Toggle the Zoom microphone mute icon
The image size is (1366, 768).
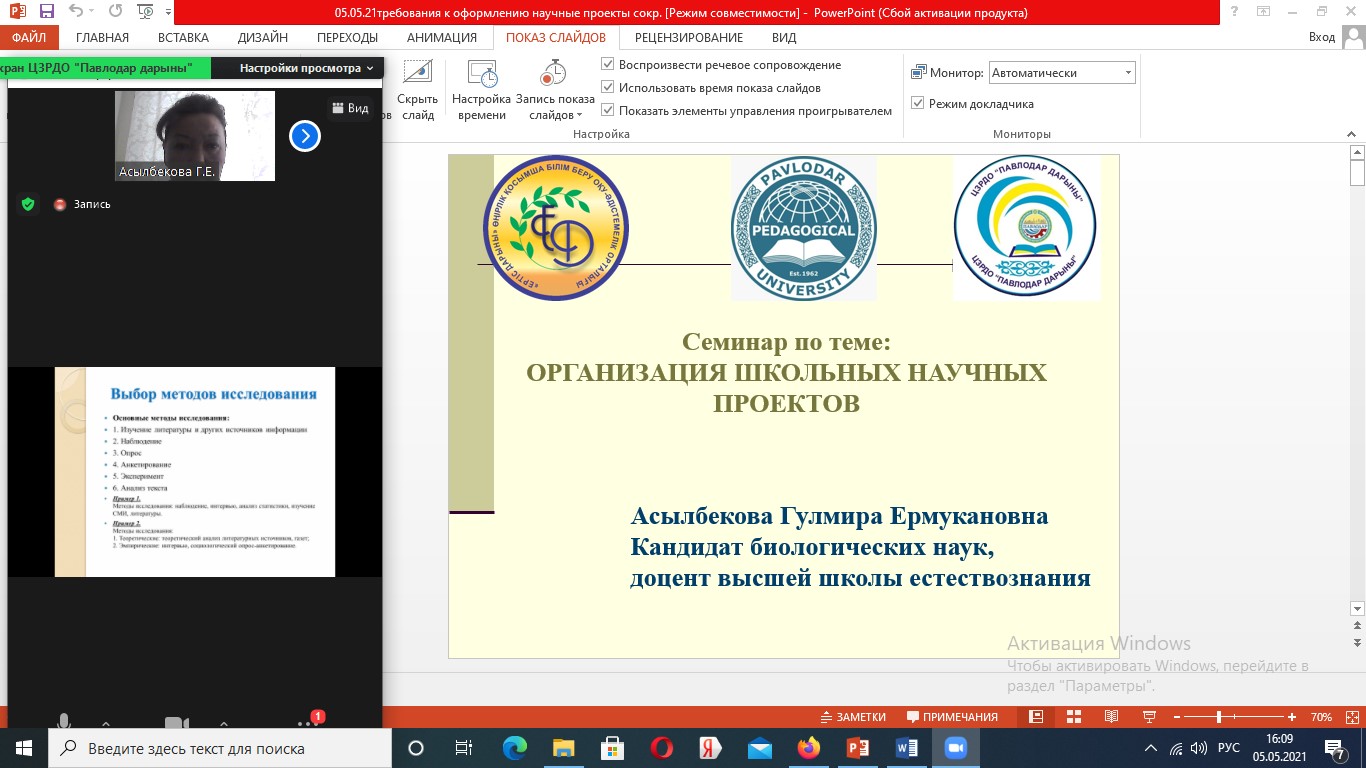(64, 723)
